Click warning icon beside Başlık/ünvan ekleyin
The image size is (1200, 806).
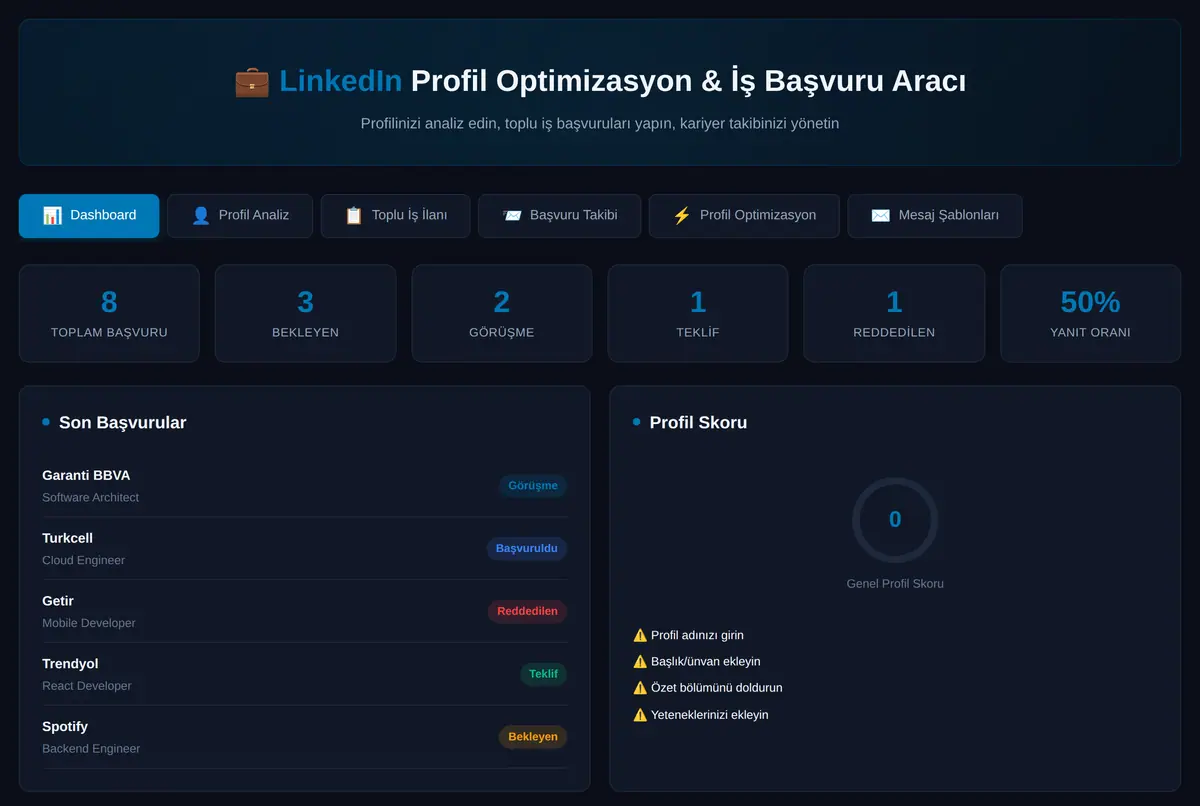point(640,661)
